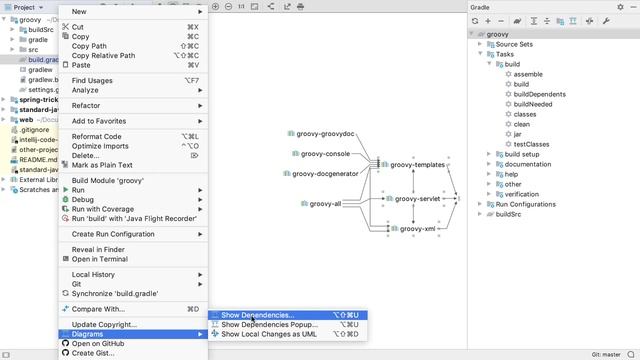Image resolution: width=640 pixels, height=360 pixels.
Task: Attach Gradle project with plus icon
Action: coord(488,21)
